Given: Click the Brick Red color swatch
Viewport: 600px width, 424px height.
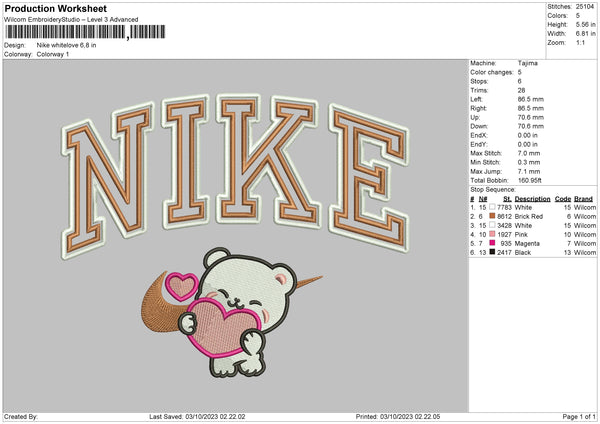Looking at the screenshot, I should 492,216.
